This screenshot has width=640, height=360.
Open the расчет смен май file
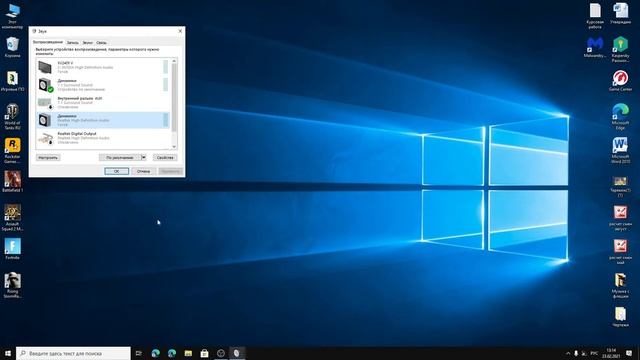tap(620, 251)
